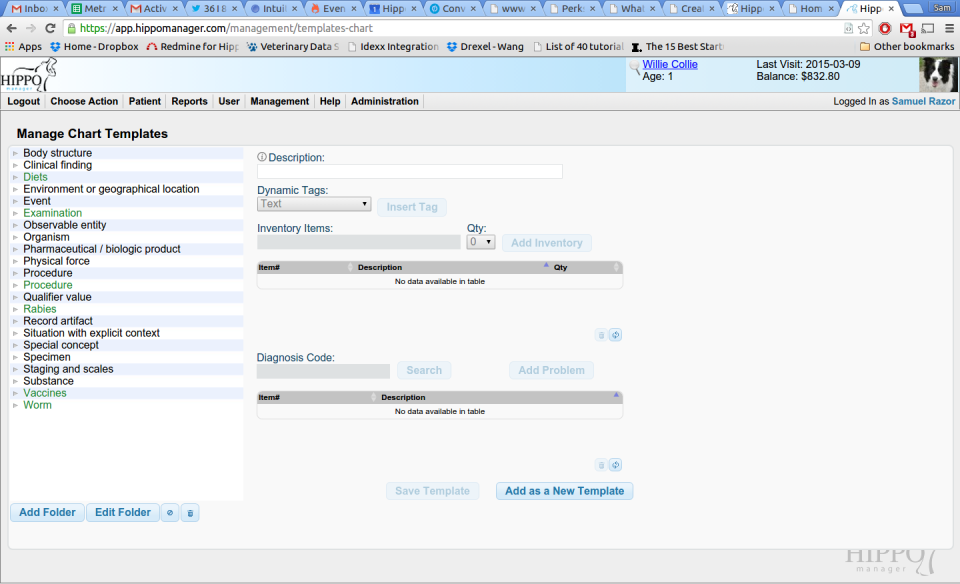The image size is (960, 584).
Task: Click the browser forward arrow
Action: pos(31,28)
